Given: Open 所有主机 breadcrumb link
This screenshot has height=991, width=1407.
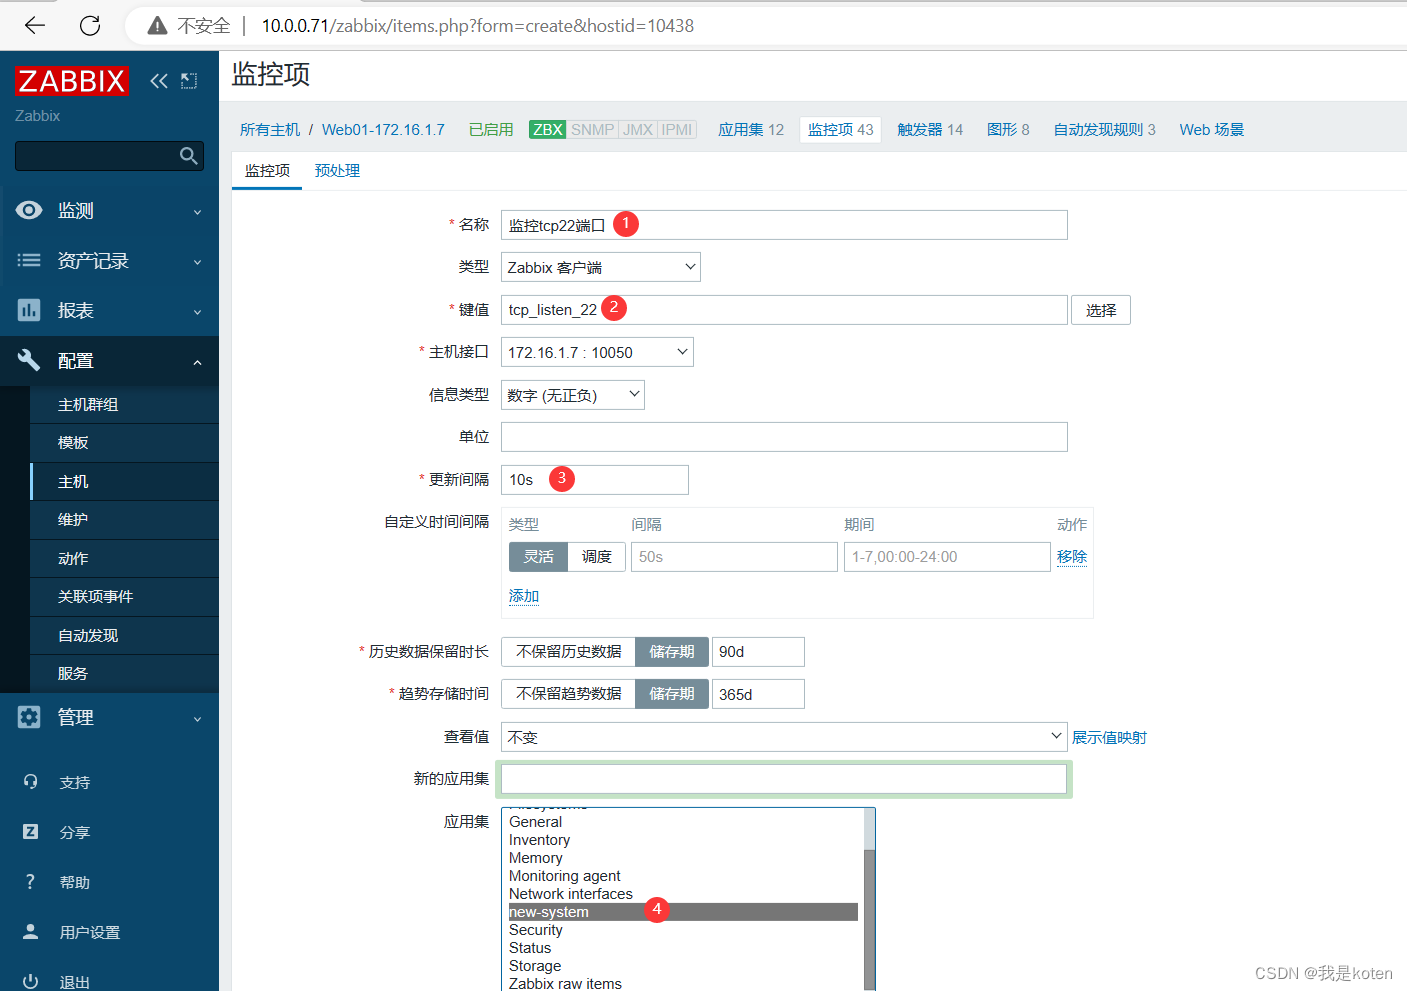Looking at the screenshot, I should (270, 130).
